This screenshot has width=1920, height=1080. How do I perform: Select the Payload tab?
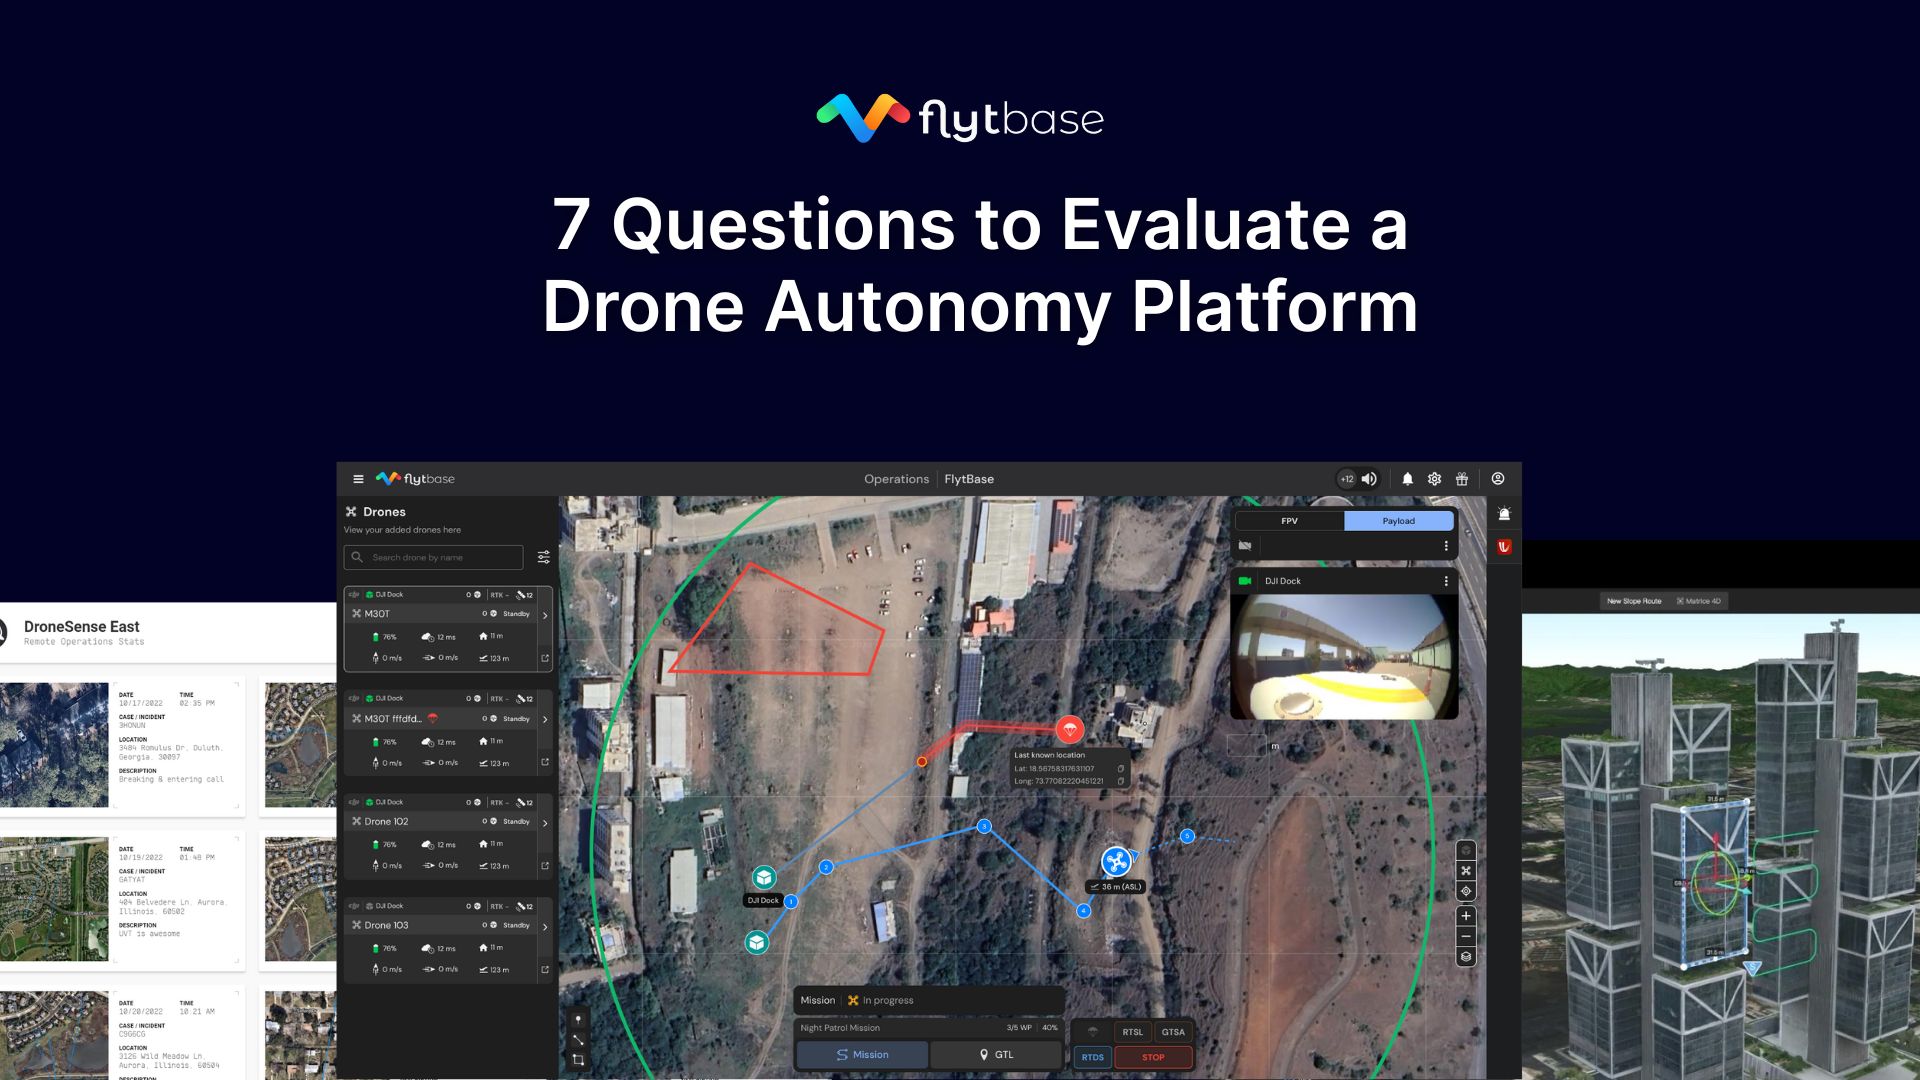click(1397, 521)
